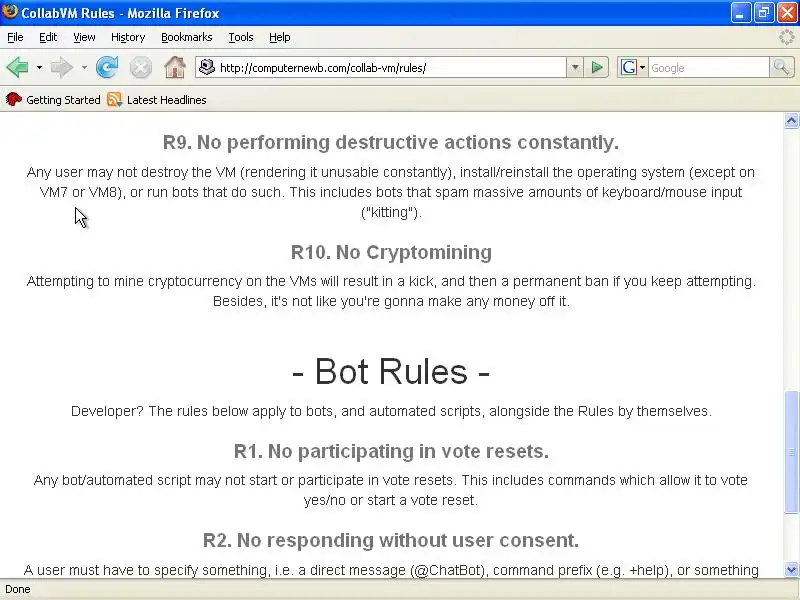Click the 'Developer? The rules below' sentence
The height and width of the screenshot is (600, 800).
point(391,411)
